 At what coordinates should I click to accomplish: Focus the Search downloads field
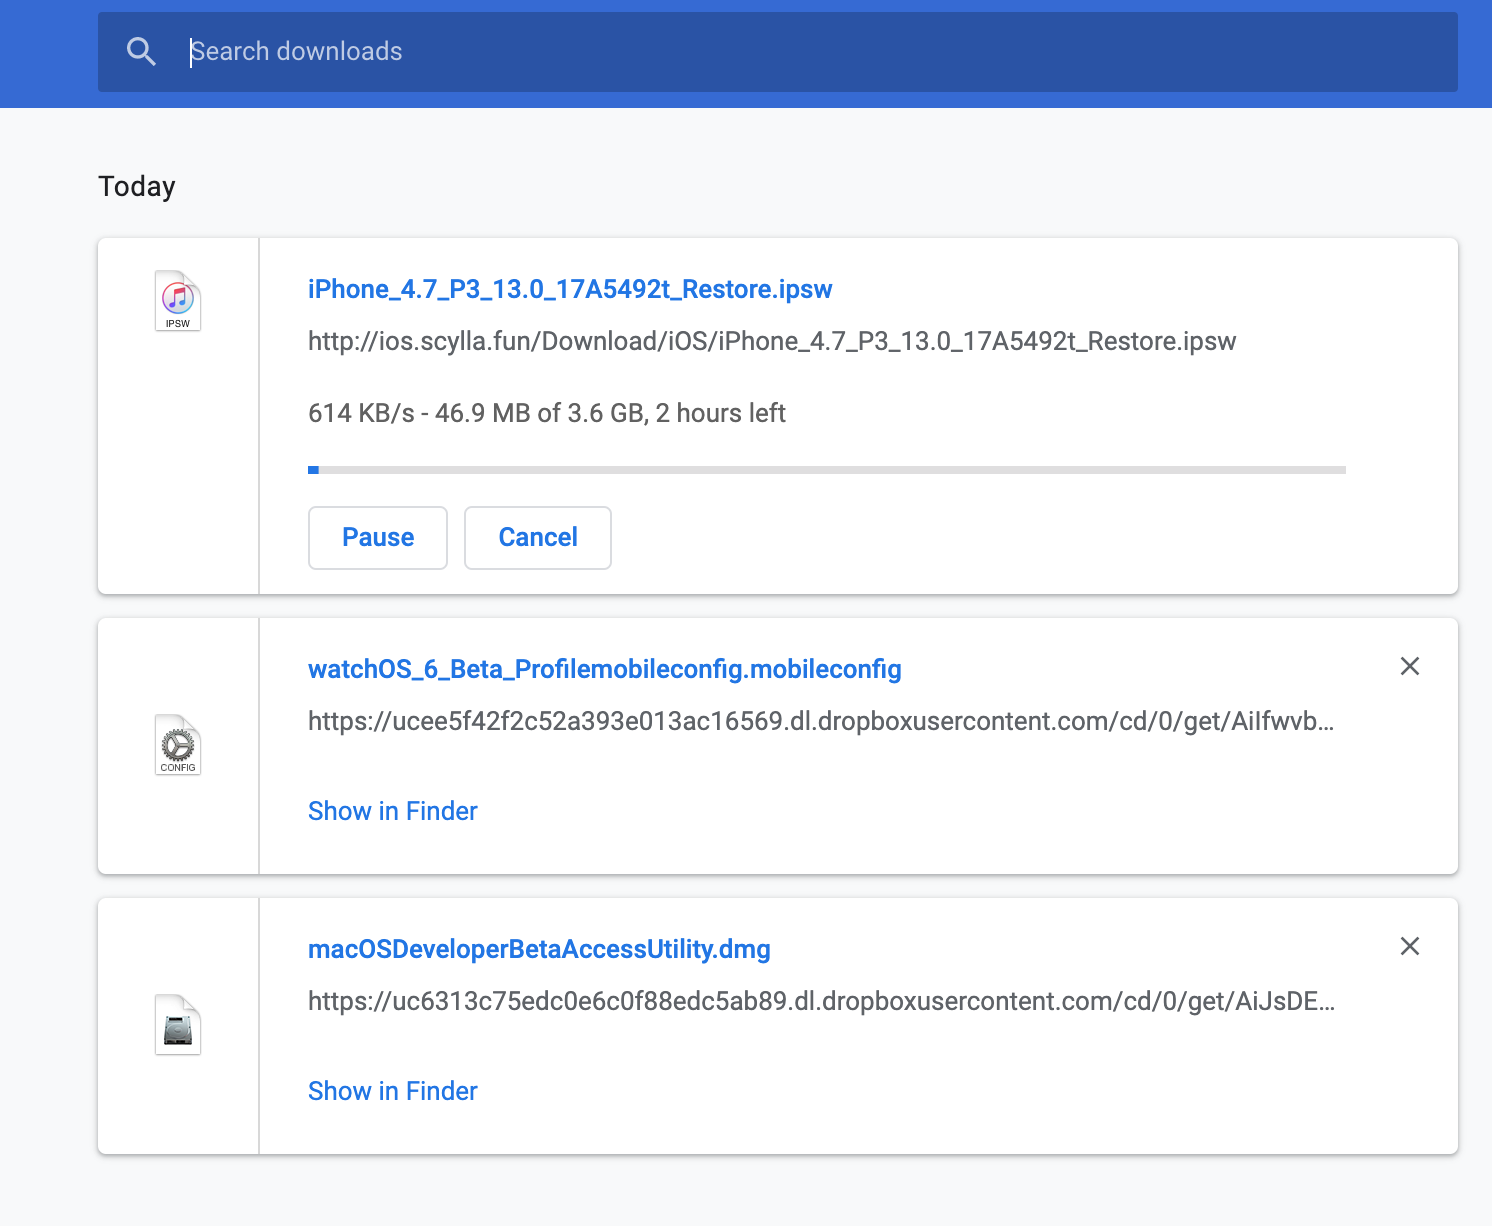click(x=777, y=52)
